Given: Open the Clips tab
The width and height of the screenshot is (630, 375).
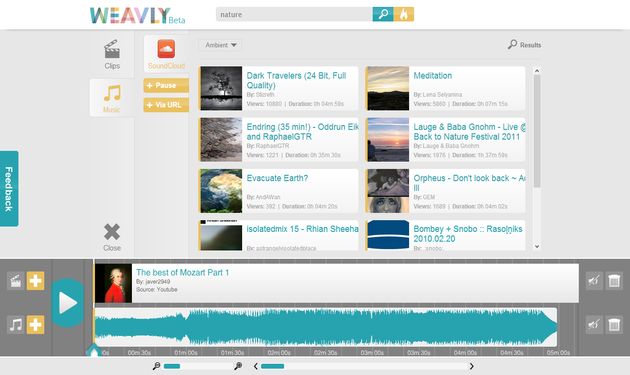Looking at the screenshot, I should tap(112, 55).
